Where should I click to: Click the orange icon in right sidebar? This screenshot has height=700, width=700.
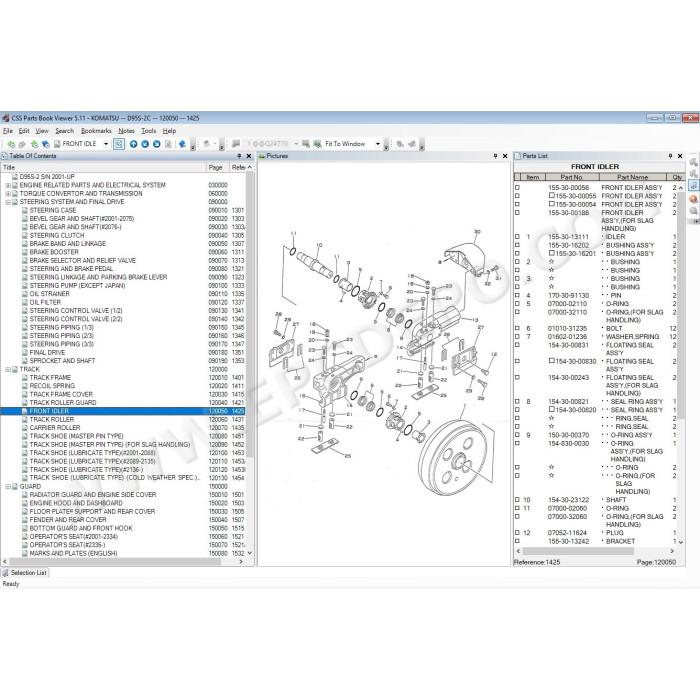click(x=693, y=199)
